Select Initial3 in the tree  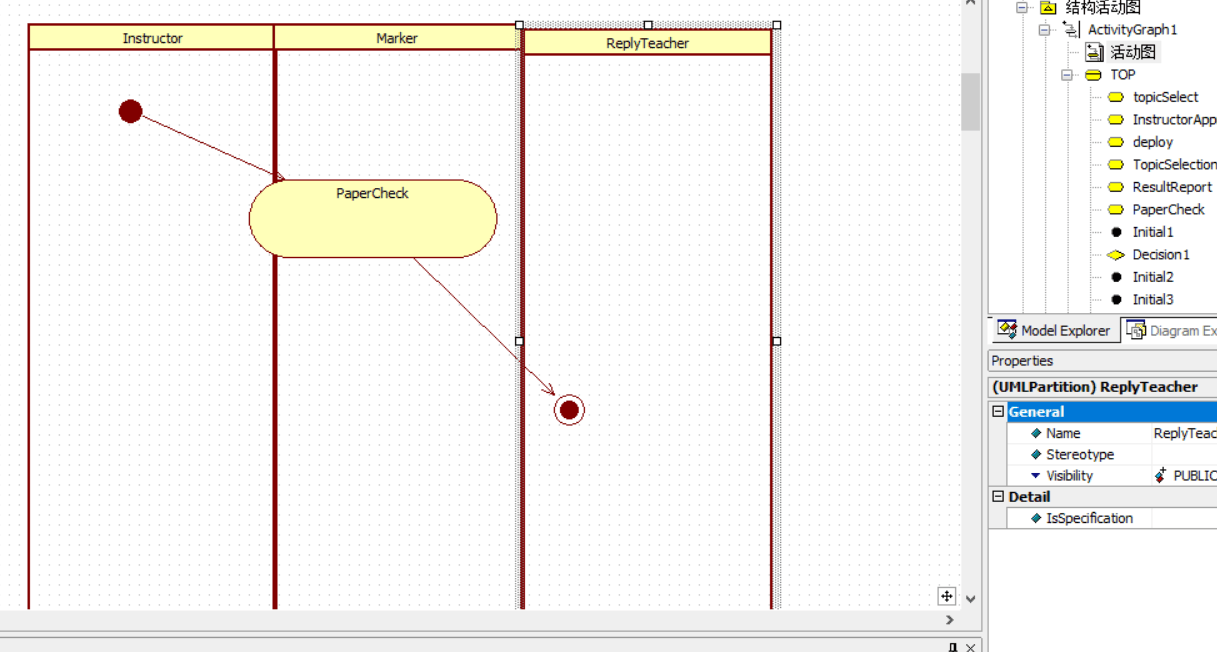1153,300
